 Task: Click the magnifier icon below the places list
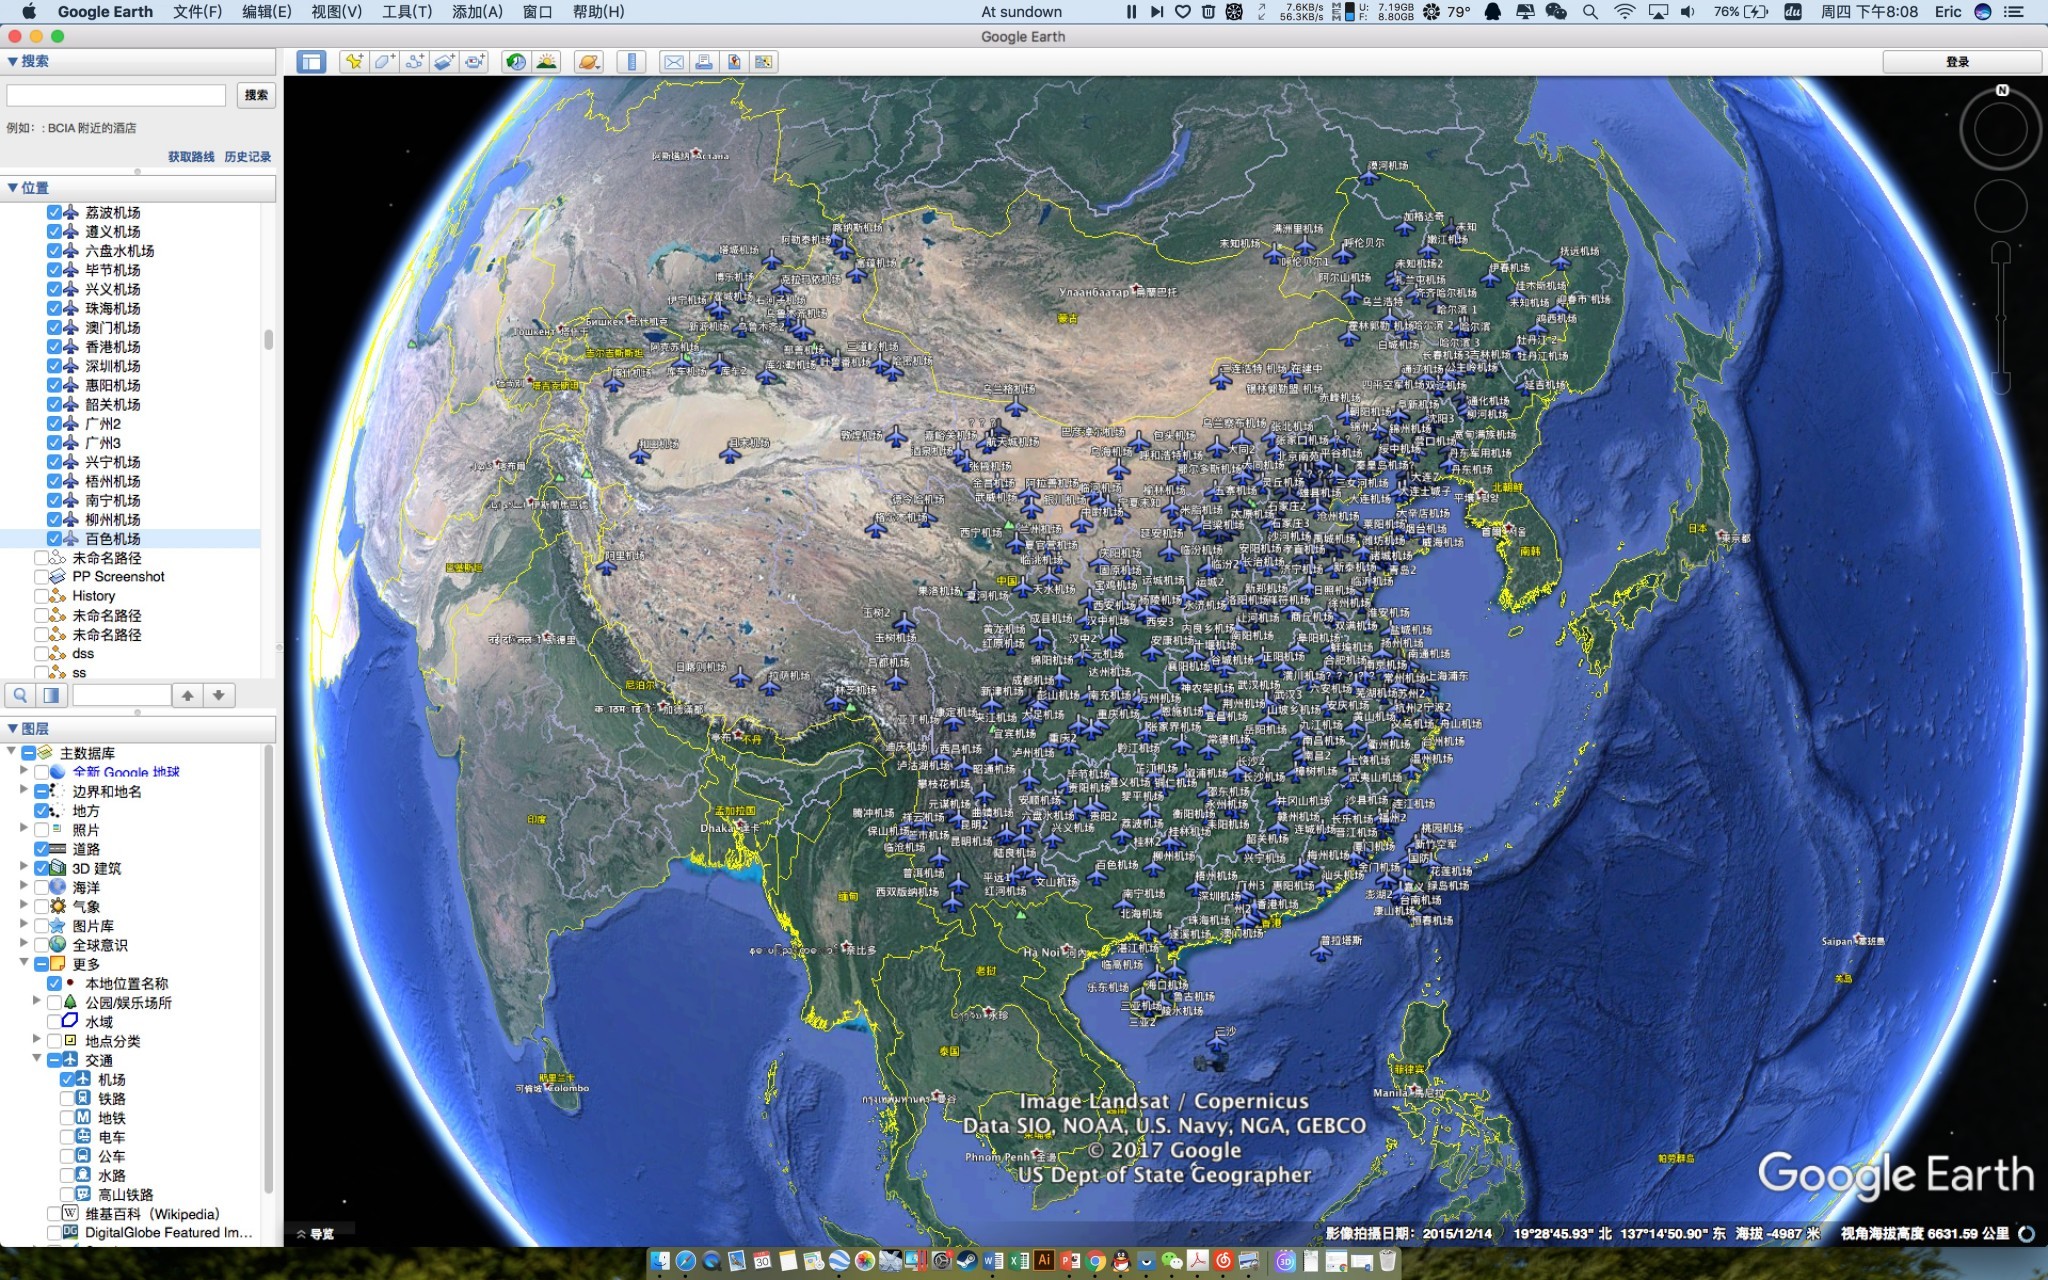(x=20, y=695)
